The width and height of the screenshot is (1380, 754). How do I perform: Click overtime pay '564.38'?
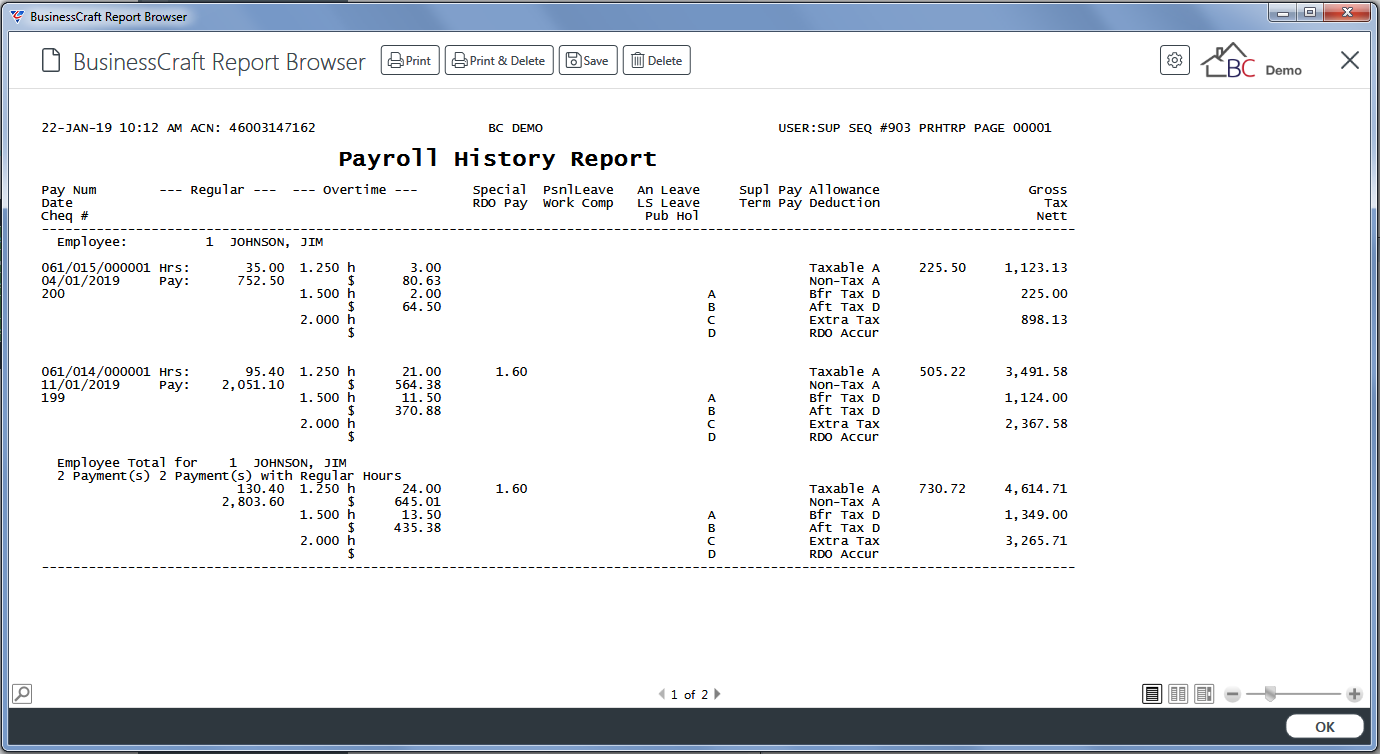click(418, 385)
